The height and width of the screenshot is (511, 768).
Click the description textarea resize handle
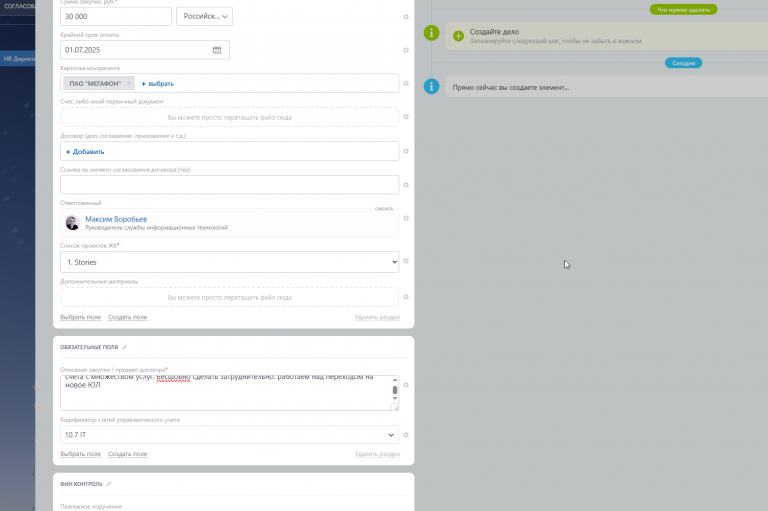[395, 407]
